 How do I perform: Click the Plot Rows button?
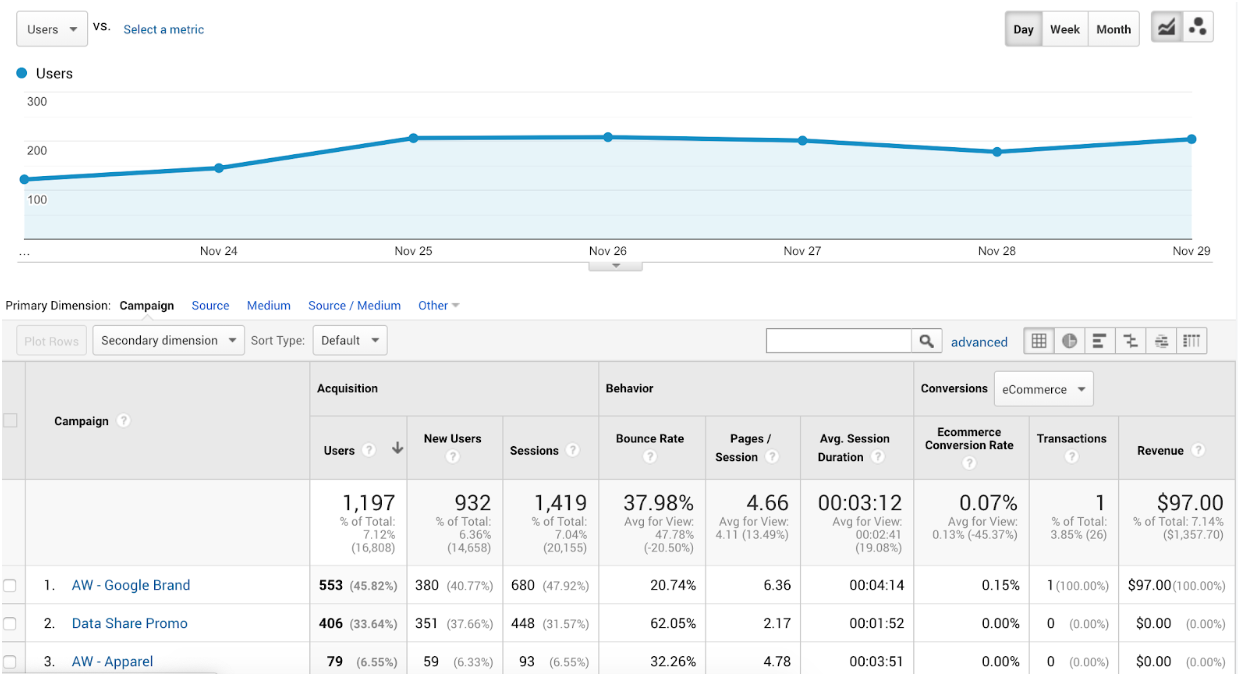pyautogui.click(x=51, y=341)
